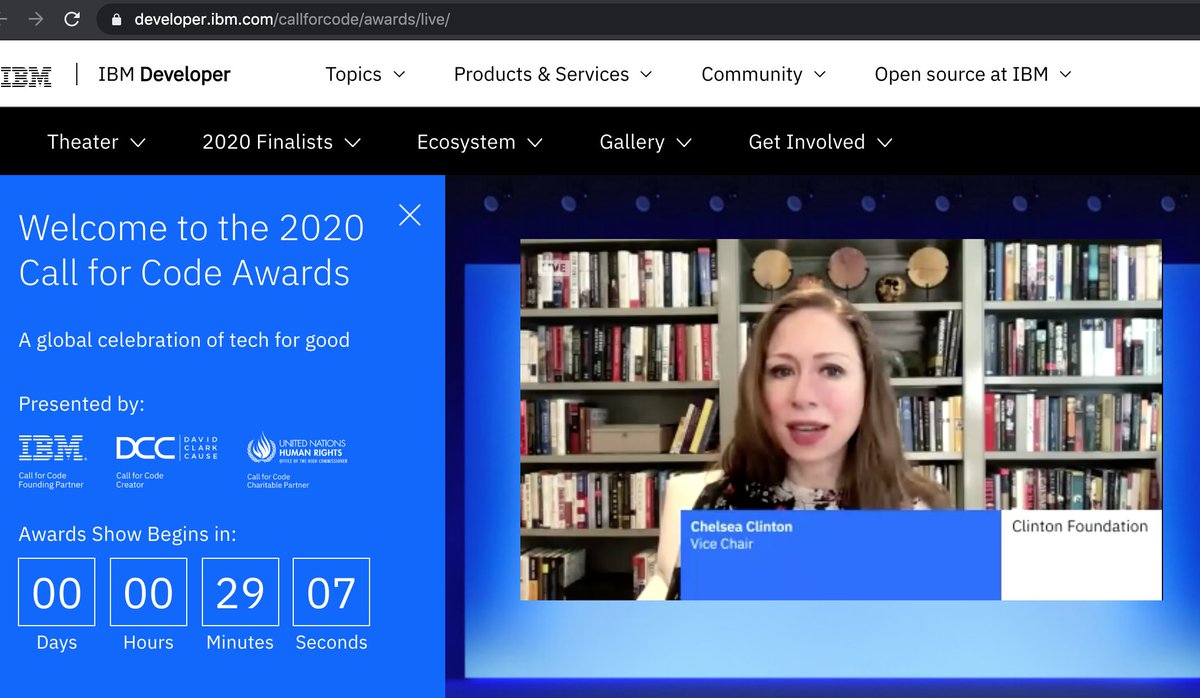Click the 'Welcome to the 2020 Call for Code Awards' heading

(191, 250)
